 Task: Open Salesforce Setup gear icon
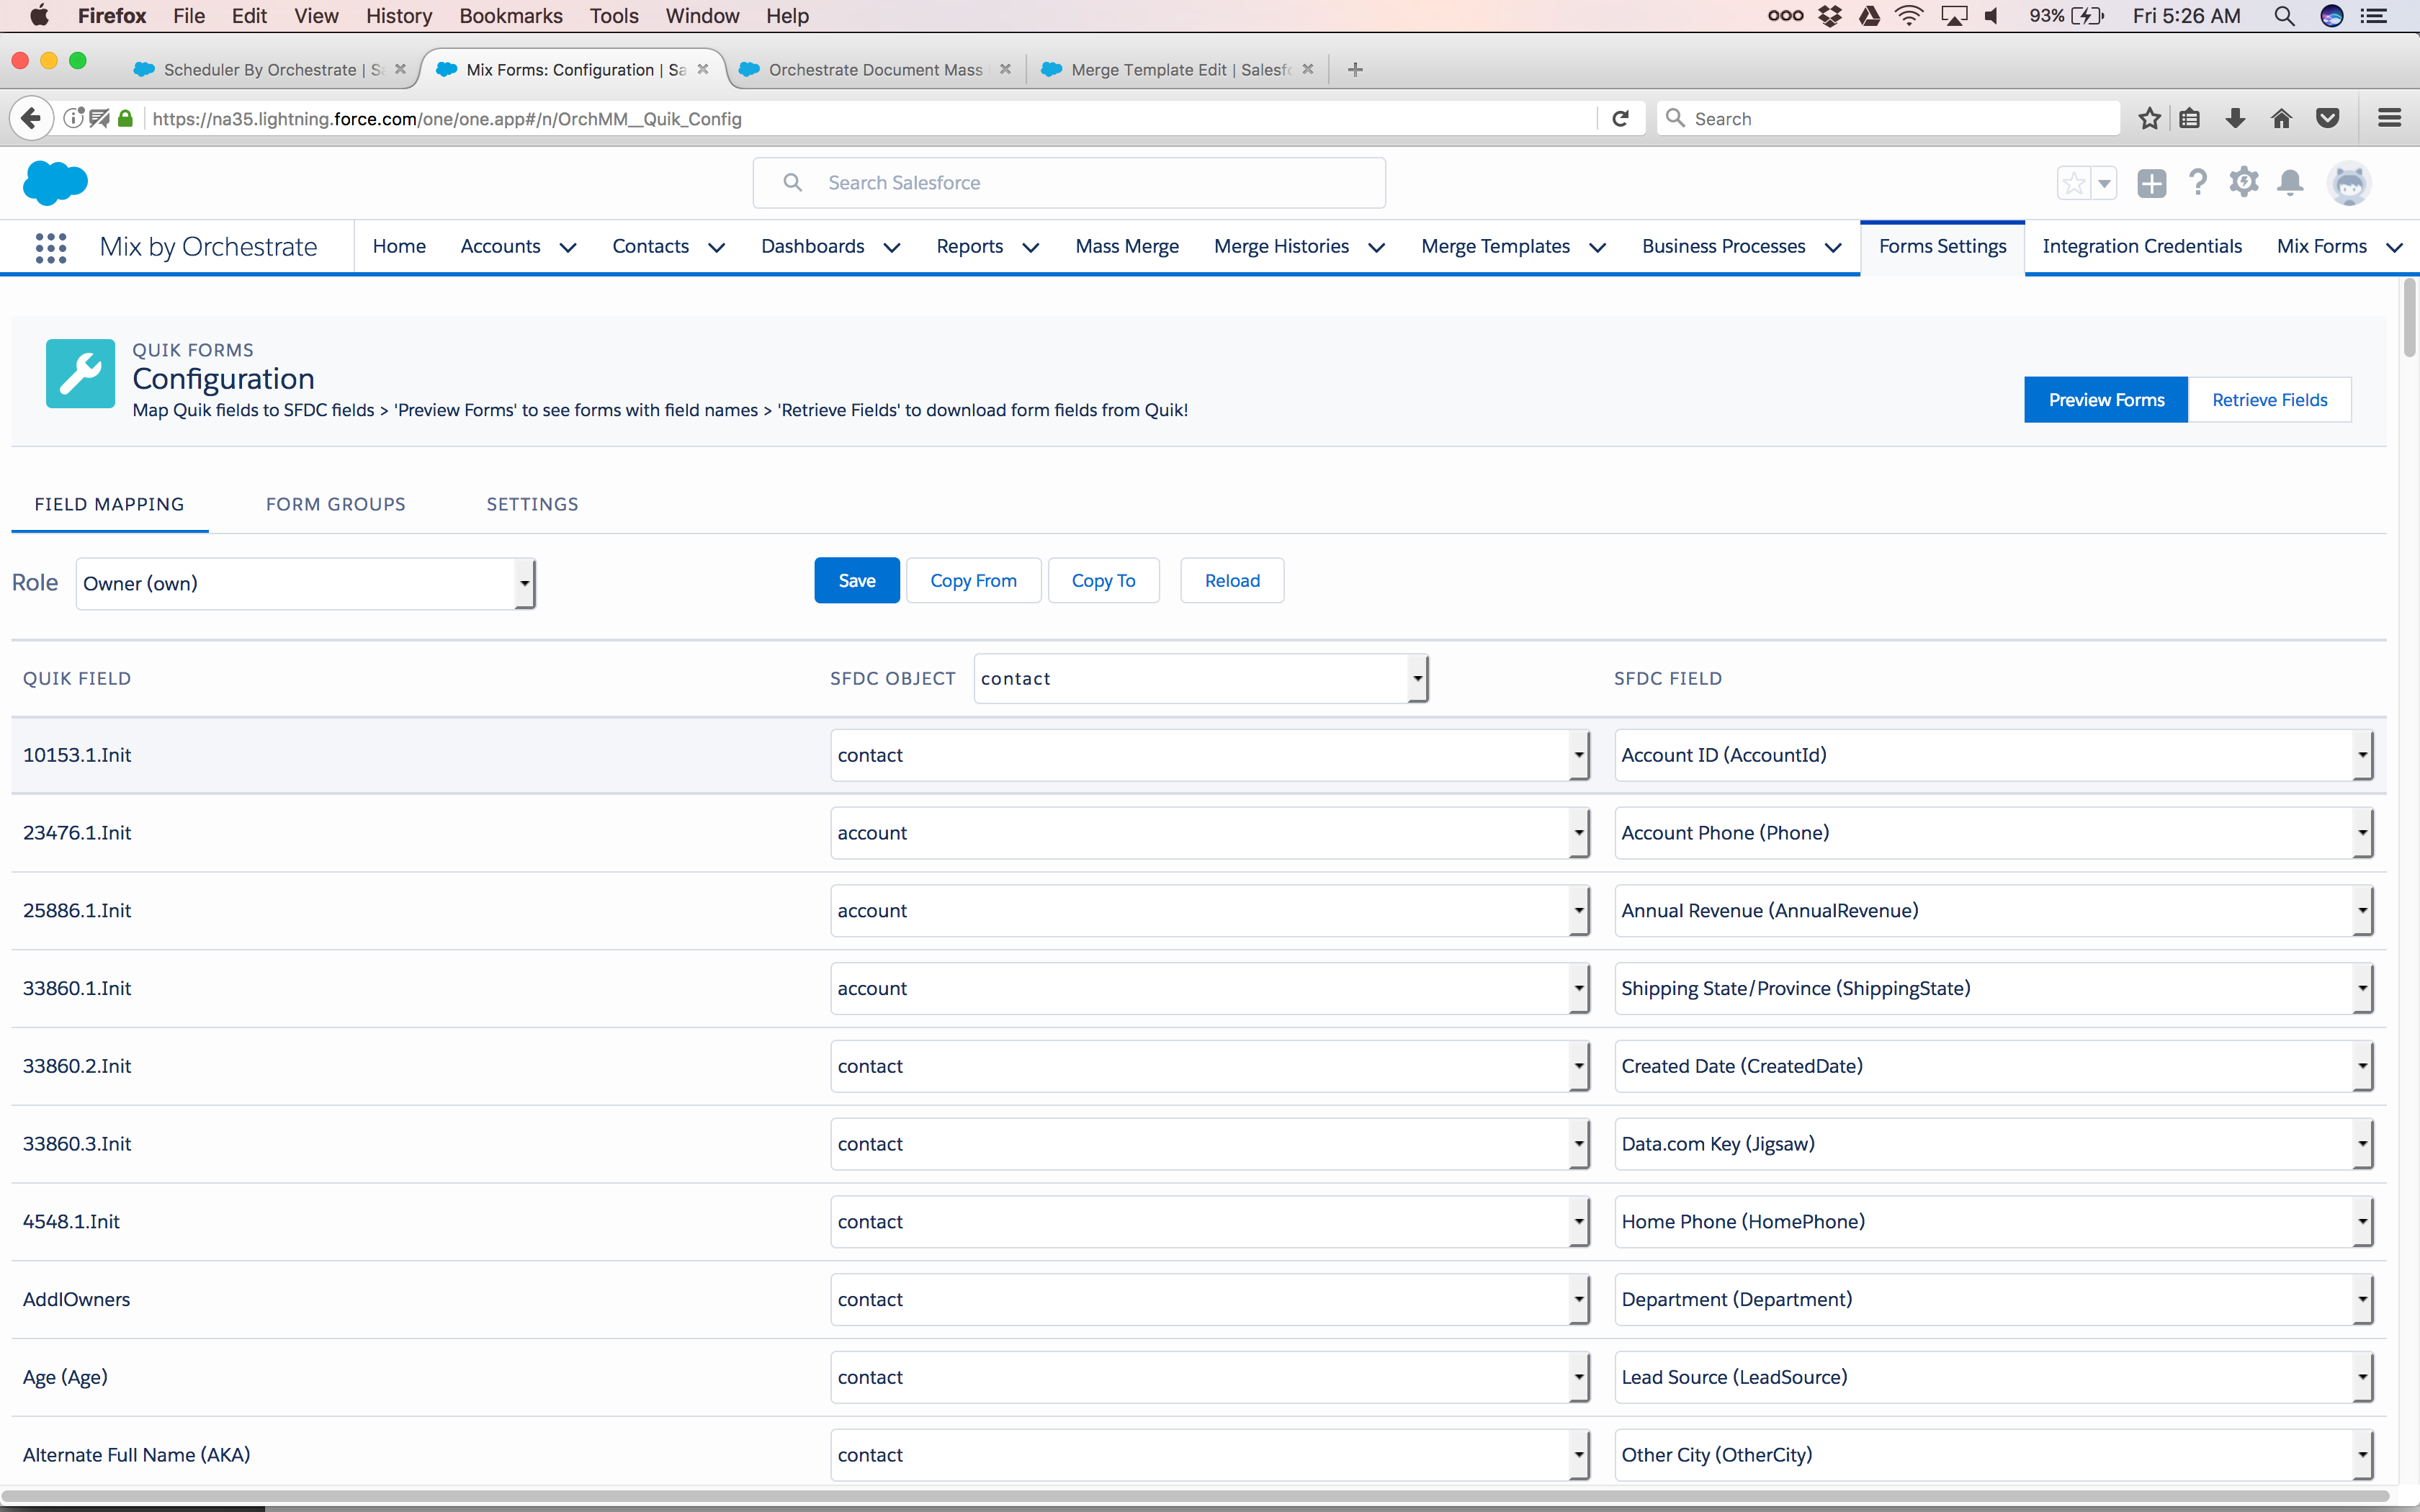[x=2244, y=182]
